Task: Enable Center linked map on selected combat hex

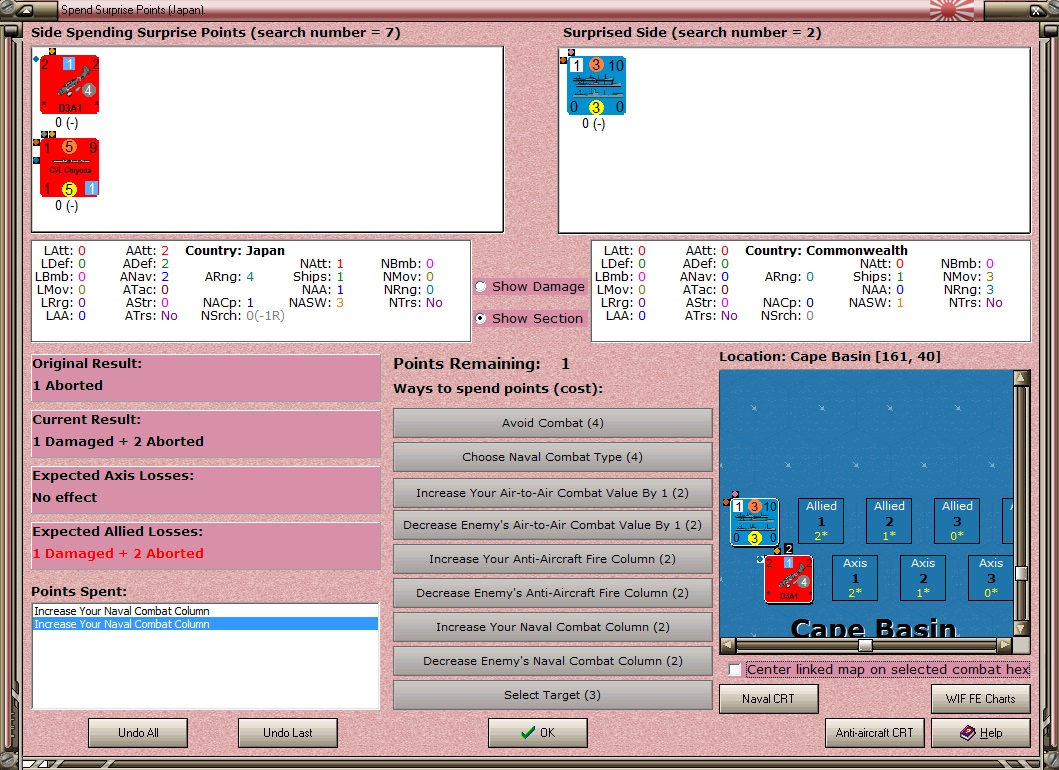Action: 735,669
